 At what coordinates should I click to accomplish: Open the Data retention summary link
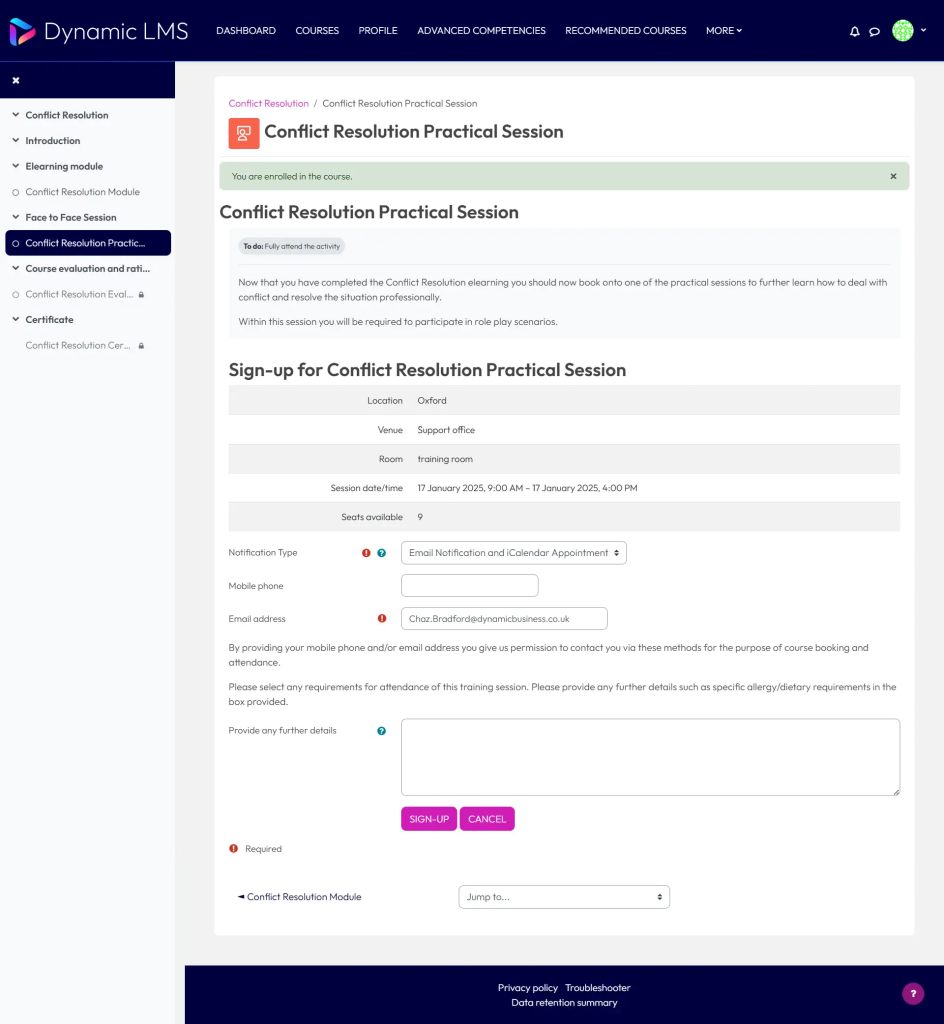pos(564,1002)
